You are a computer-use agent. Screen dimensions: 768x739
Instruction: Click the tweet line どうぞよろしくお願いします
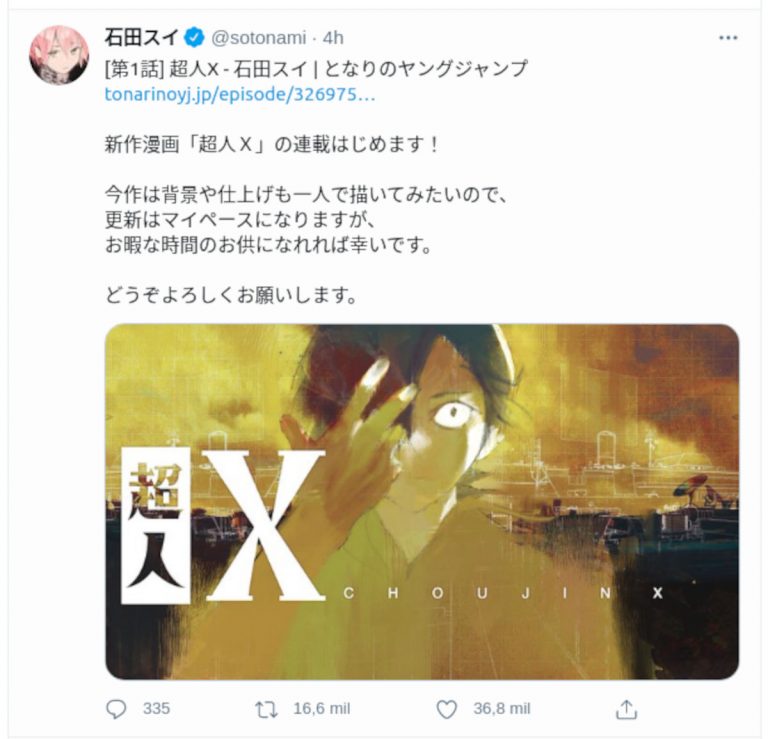point(231,295)
